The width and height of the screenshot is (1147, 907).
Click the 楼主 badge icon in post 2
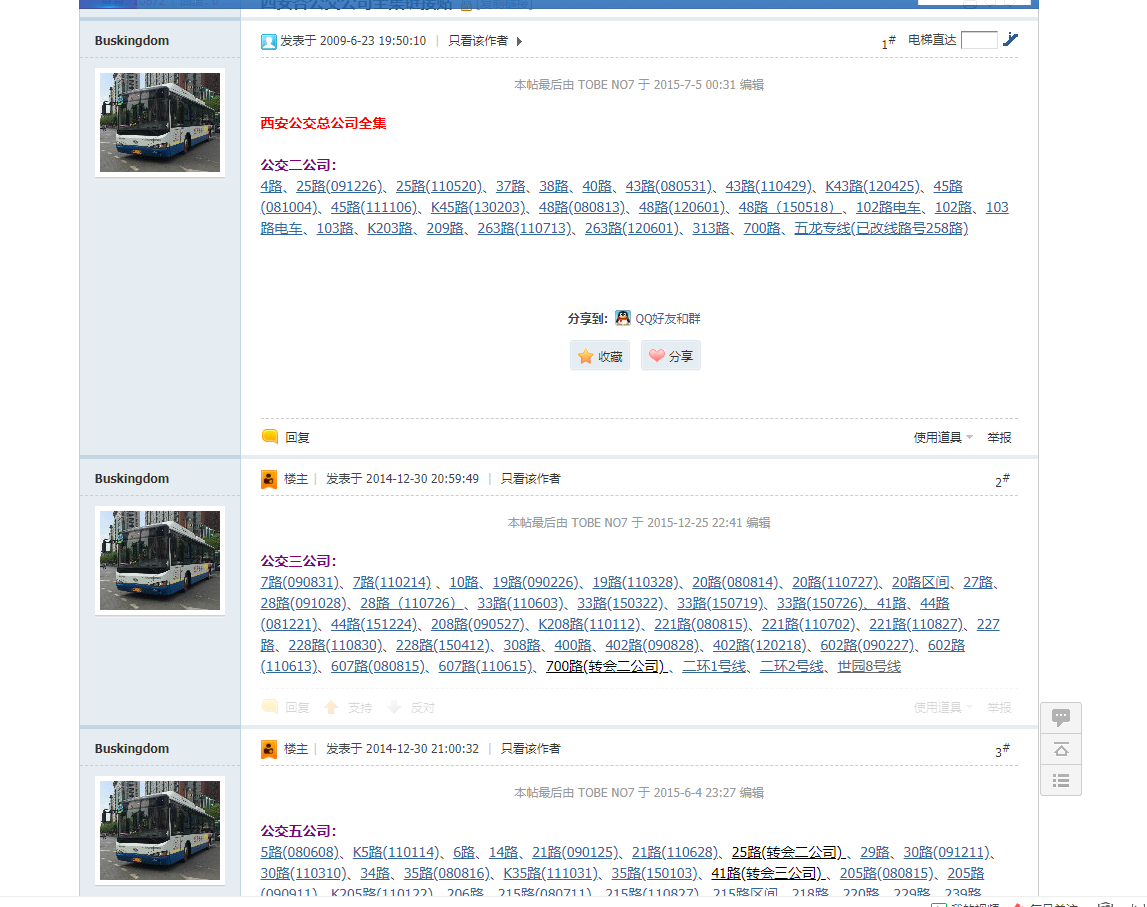269,479
